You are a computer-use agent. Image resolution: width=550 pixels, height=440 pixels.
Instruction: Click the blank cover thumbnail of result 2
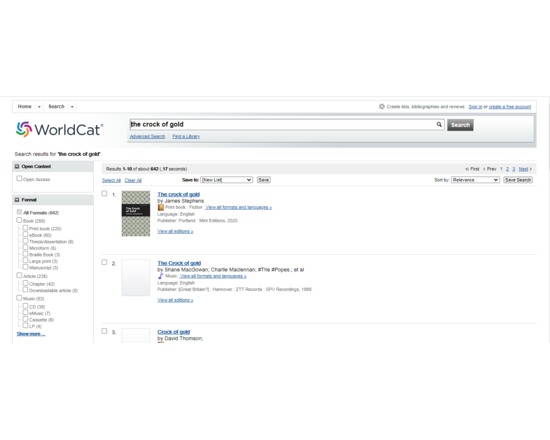pyautogui.click(x=136, y=278)
